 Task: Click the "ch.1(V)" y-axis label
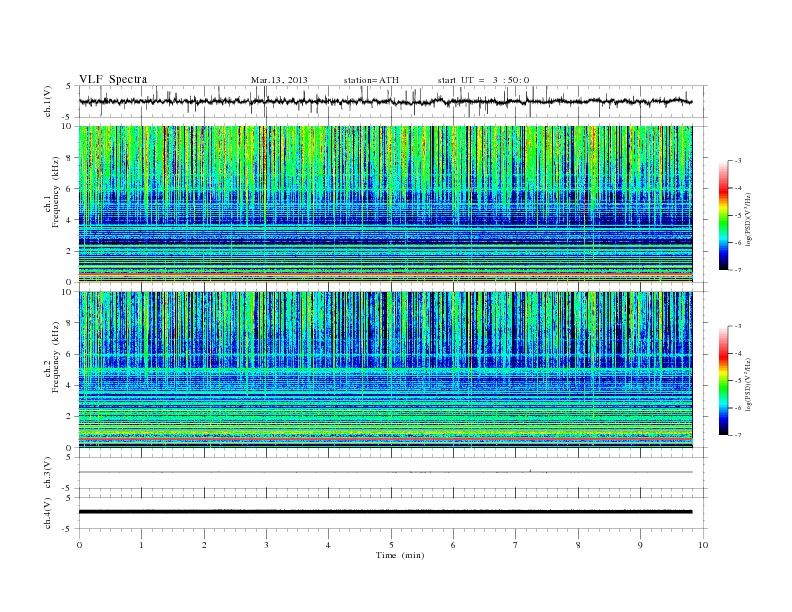(48, 101)
